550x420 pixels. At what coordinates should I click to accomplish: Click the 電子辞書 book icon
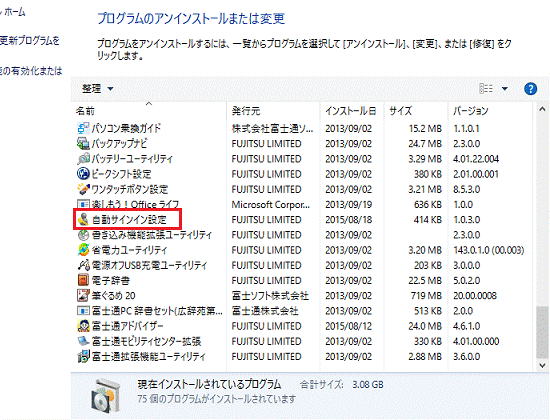(x=83, y=280)
